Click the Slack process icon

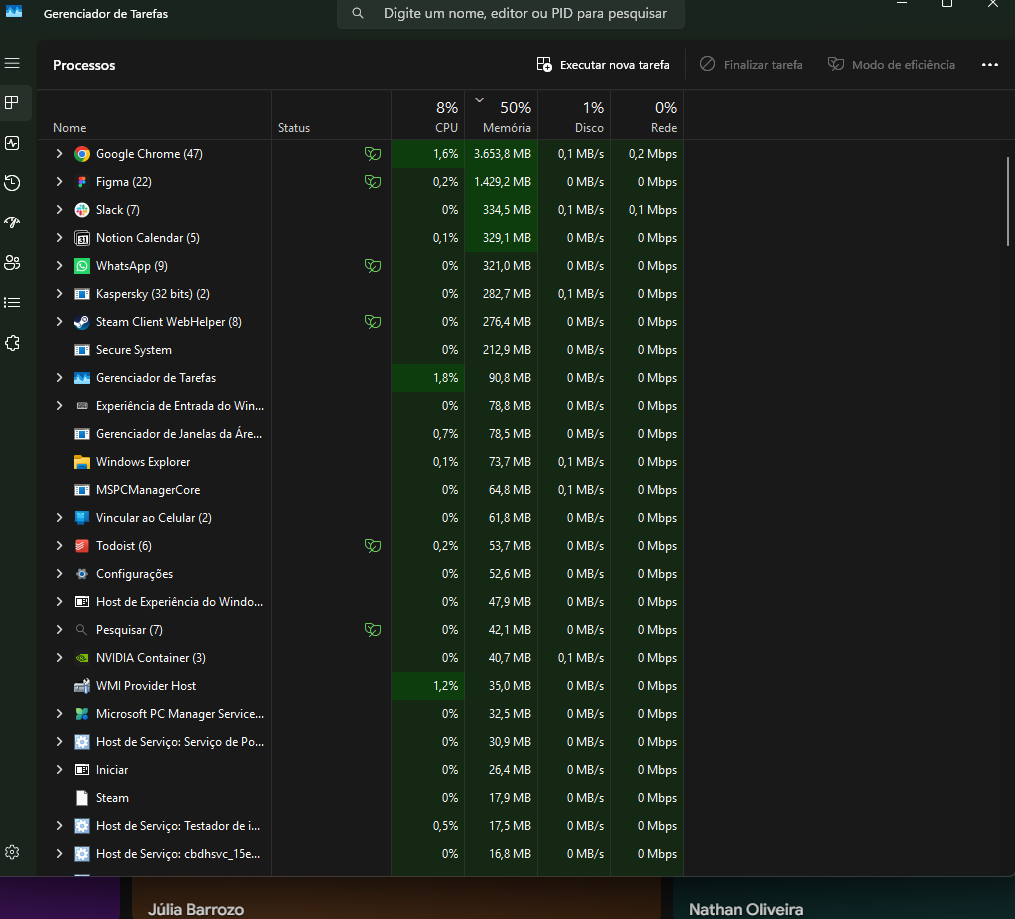(x=82, y=210)
